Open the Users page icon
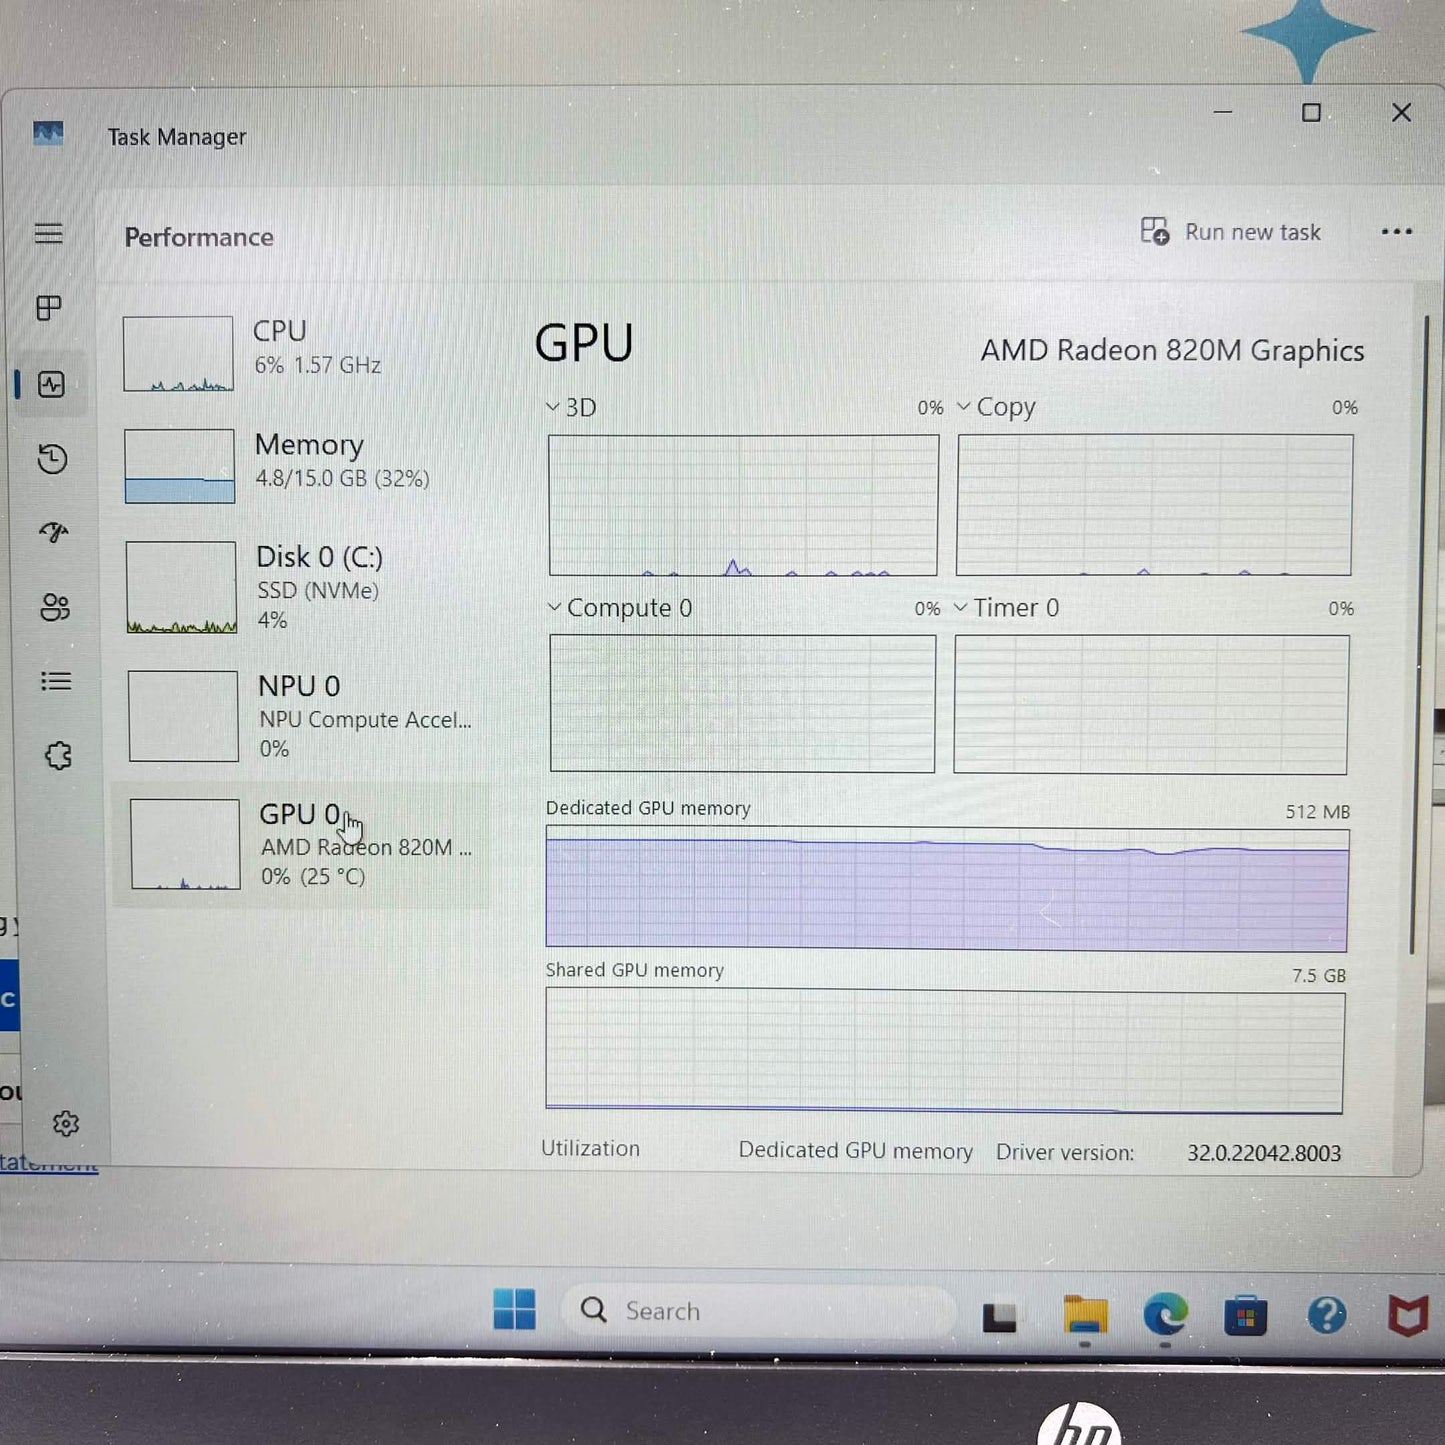This screenshot has height=1445, width=1445. 55,607
